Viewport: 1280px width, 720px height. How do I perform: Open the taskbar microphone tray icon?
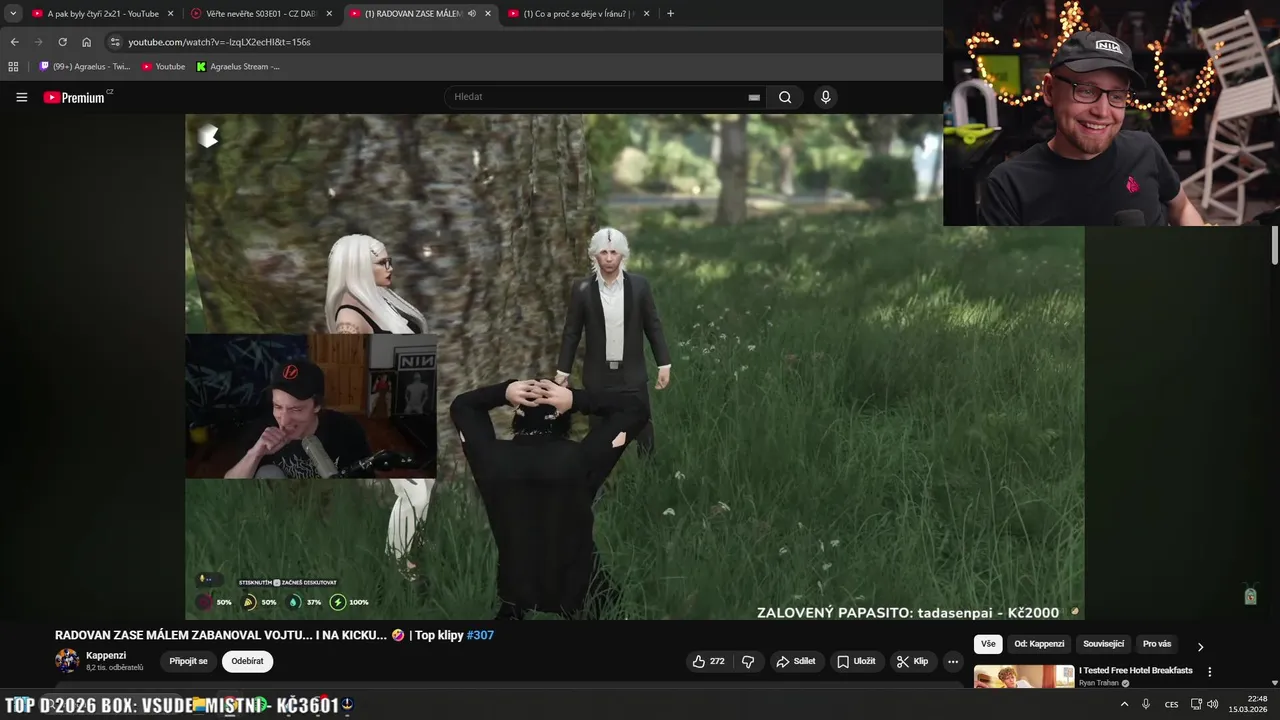pyautogui.click(x=1146, y=704)
